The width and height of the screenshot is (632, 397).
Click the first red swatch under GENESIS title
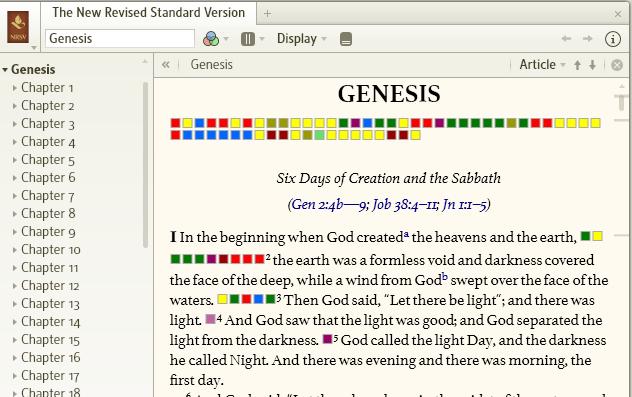pos(175,123)
